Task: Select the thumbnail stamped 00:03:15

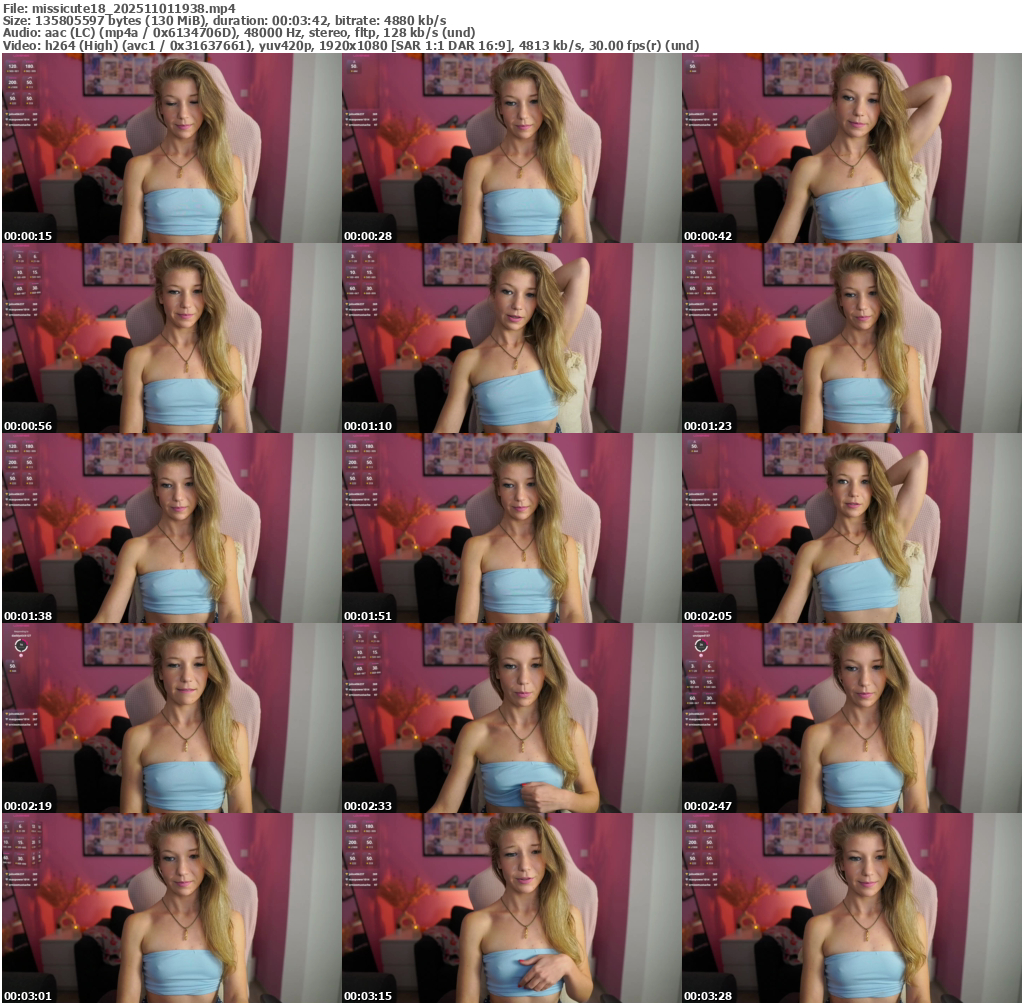Action: point(511,908)
